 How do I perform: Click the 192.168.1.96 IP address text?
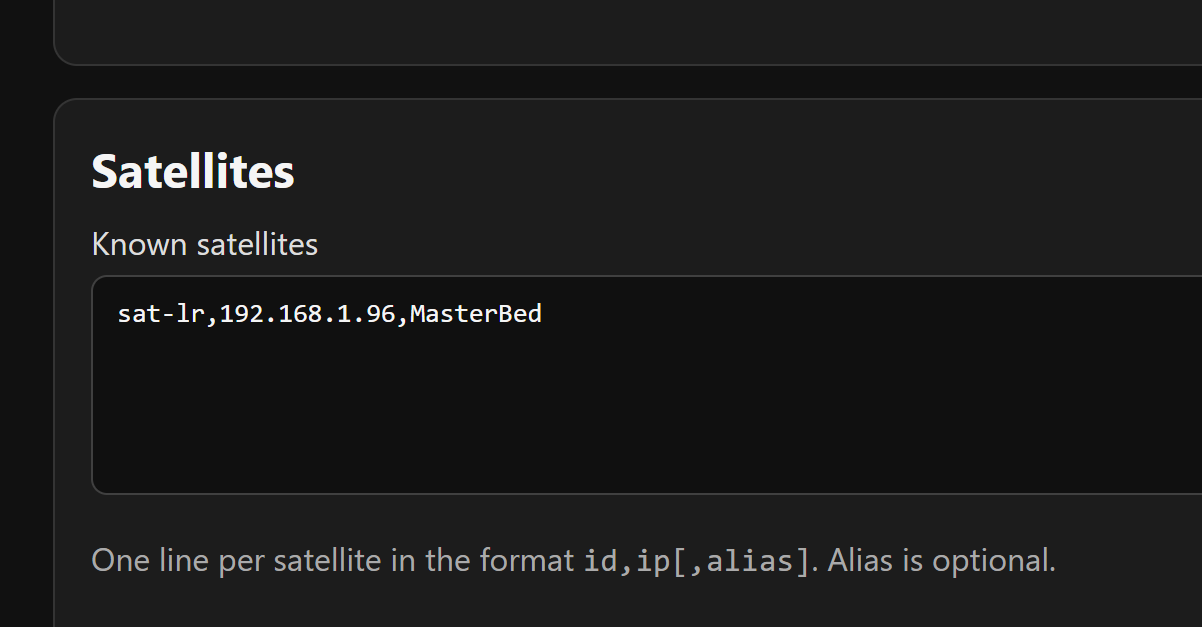[307, 314]
